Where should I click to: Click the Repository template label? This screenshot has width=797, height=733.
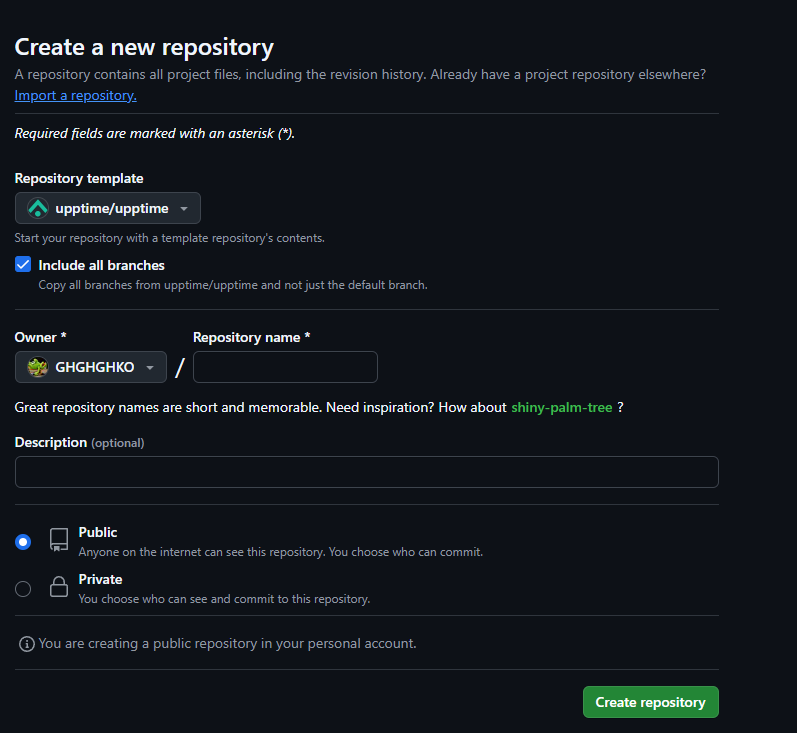coord(79,178)
